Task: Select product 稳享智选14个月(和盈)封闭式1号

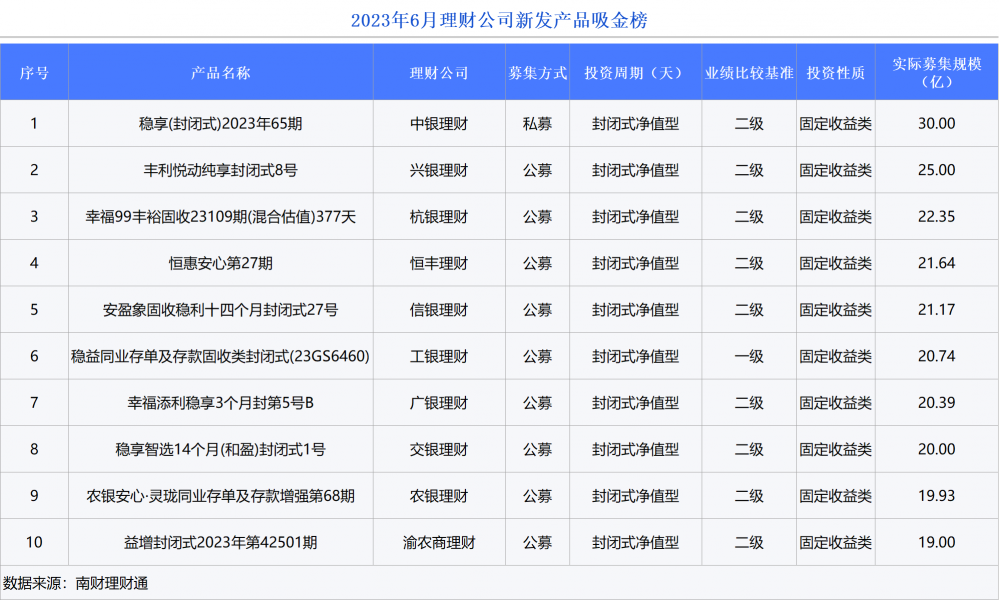Action: [220, 449]
